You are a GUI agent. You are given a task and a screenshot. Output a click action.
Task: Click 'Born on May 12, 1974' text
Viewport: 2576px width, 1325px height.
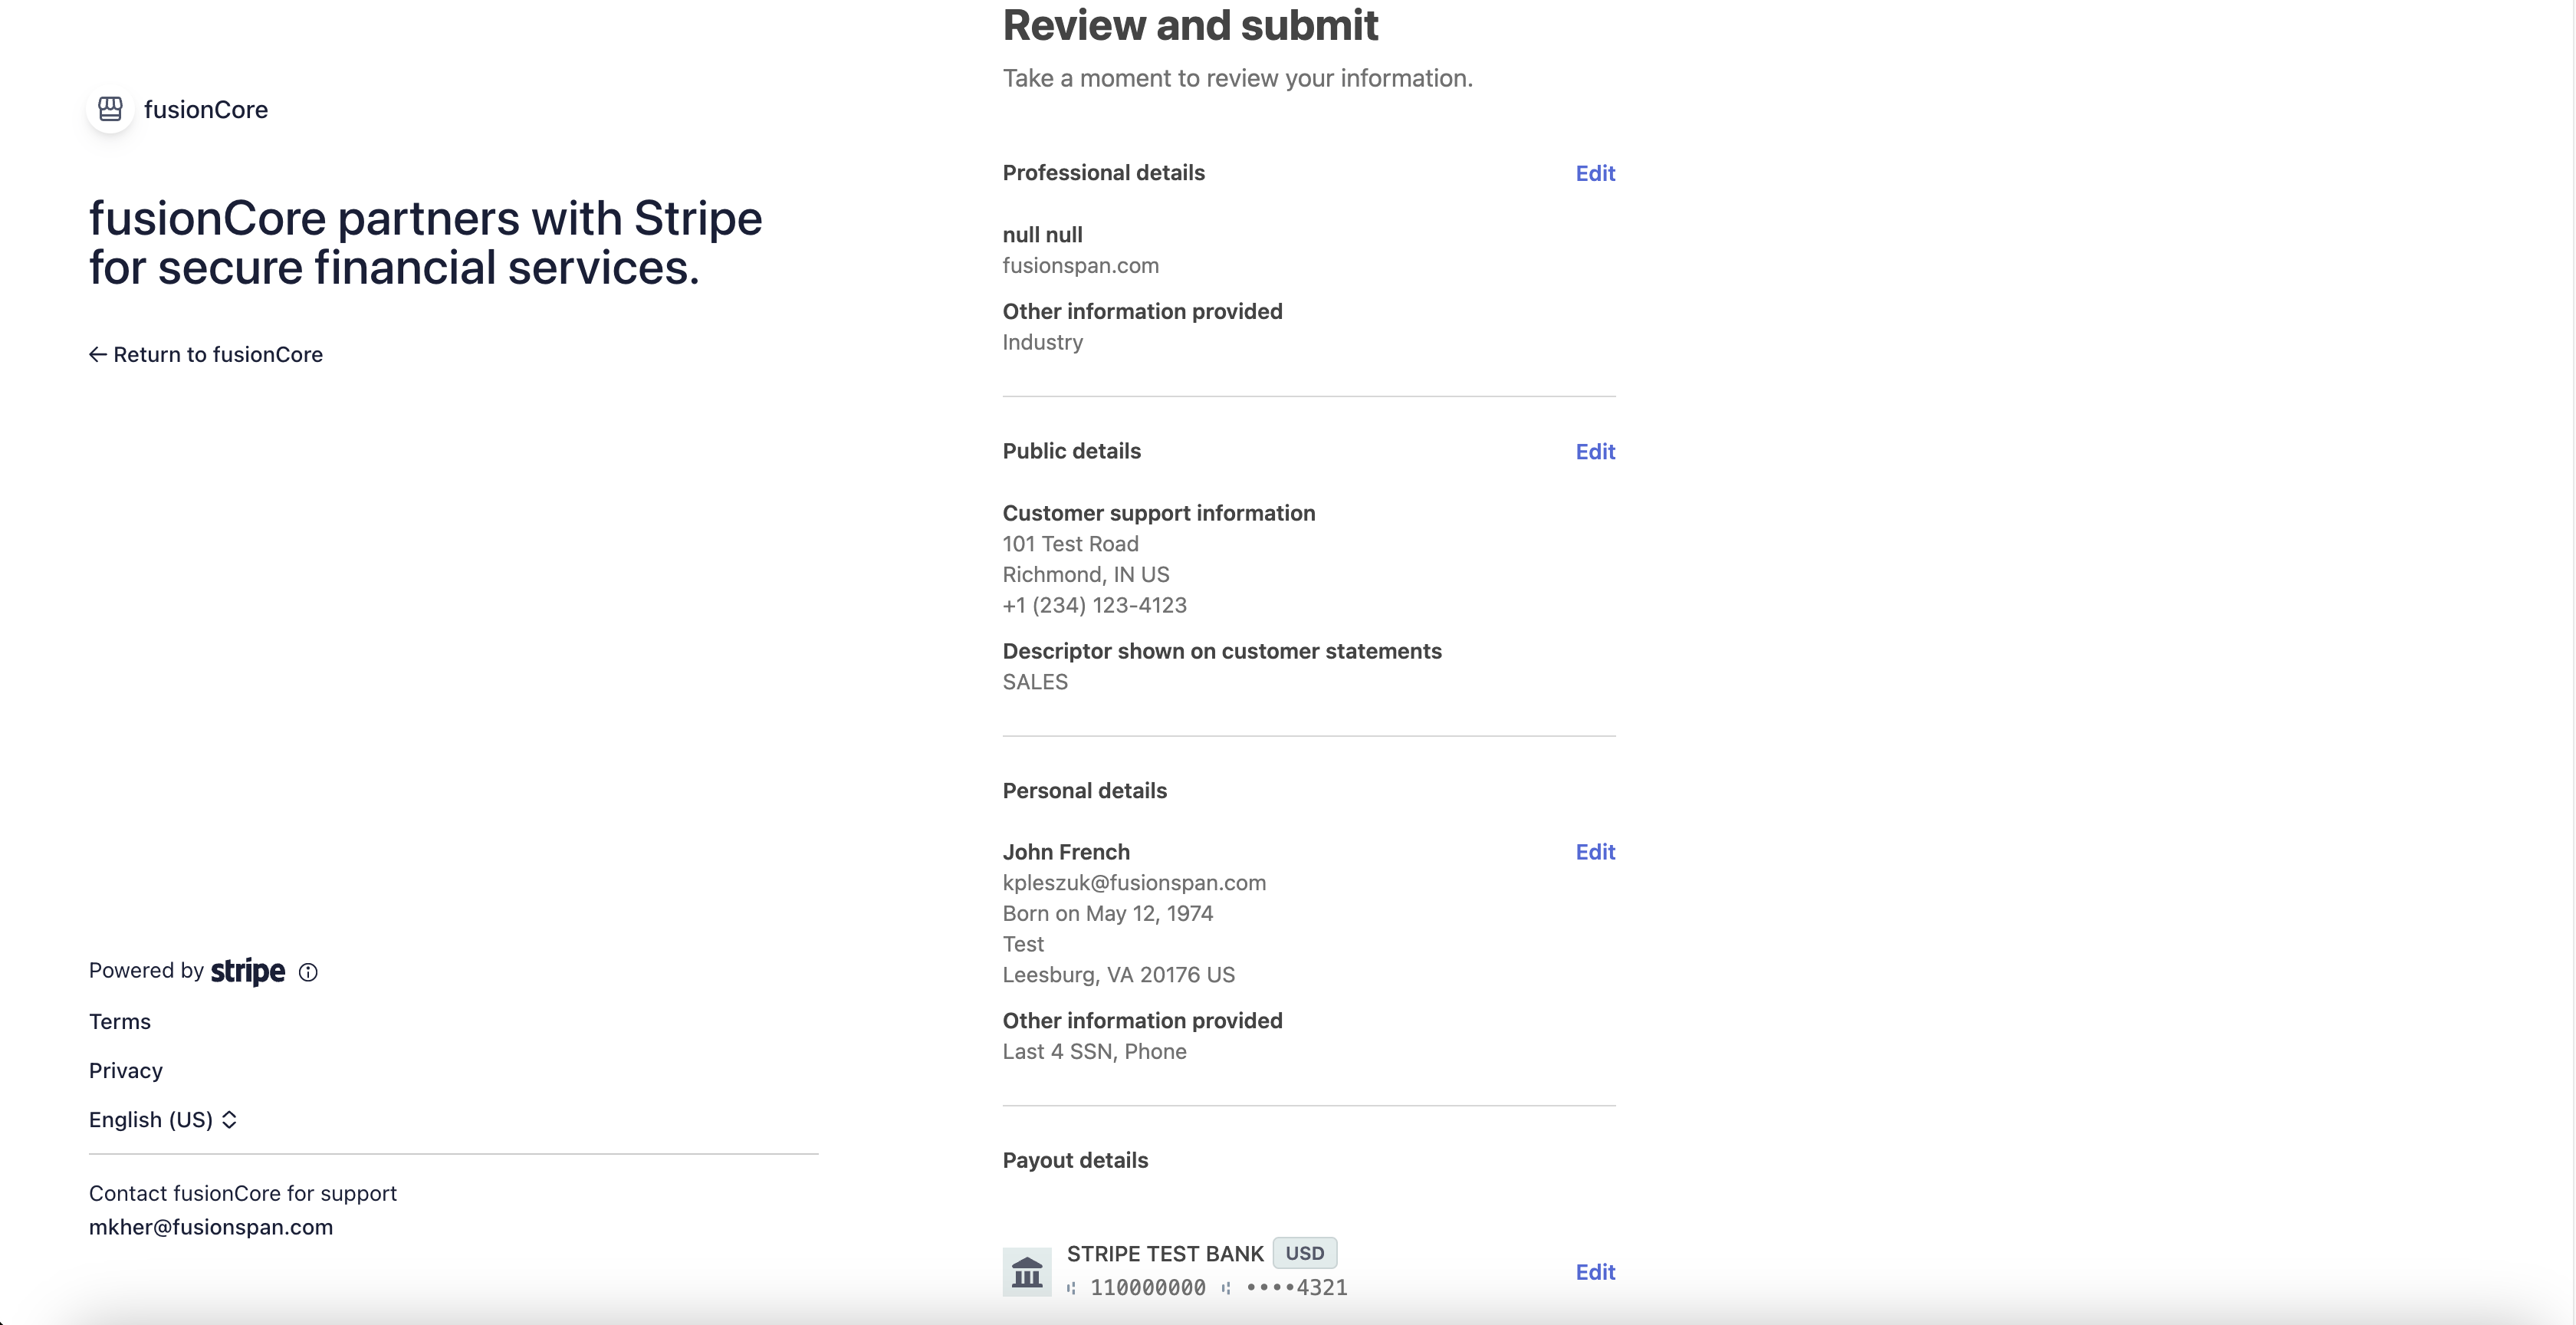(1108, 913)
